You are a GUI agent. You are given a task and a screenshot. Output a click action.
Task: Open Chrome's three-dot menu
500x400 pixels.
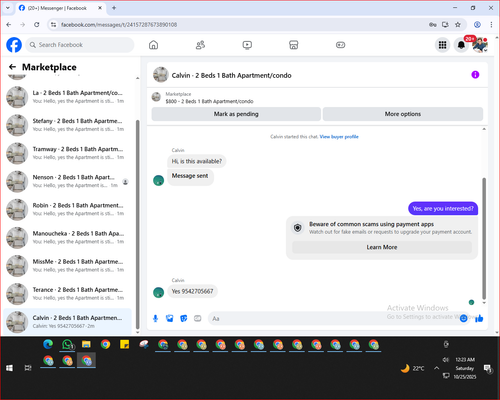point(491,25)
